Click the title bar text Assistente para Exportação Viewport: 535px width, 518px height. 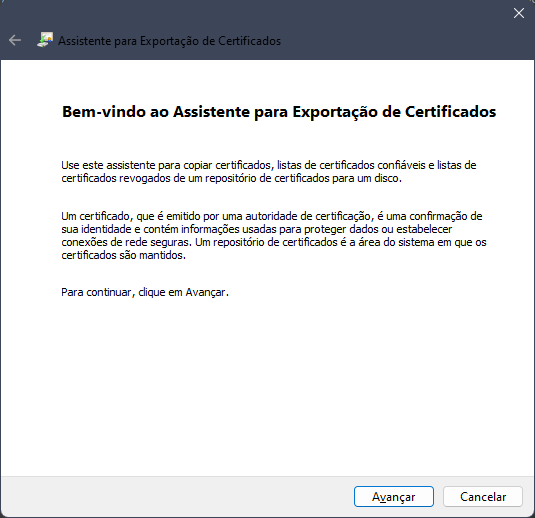coord(142,41)
